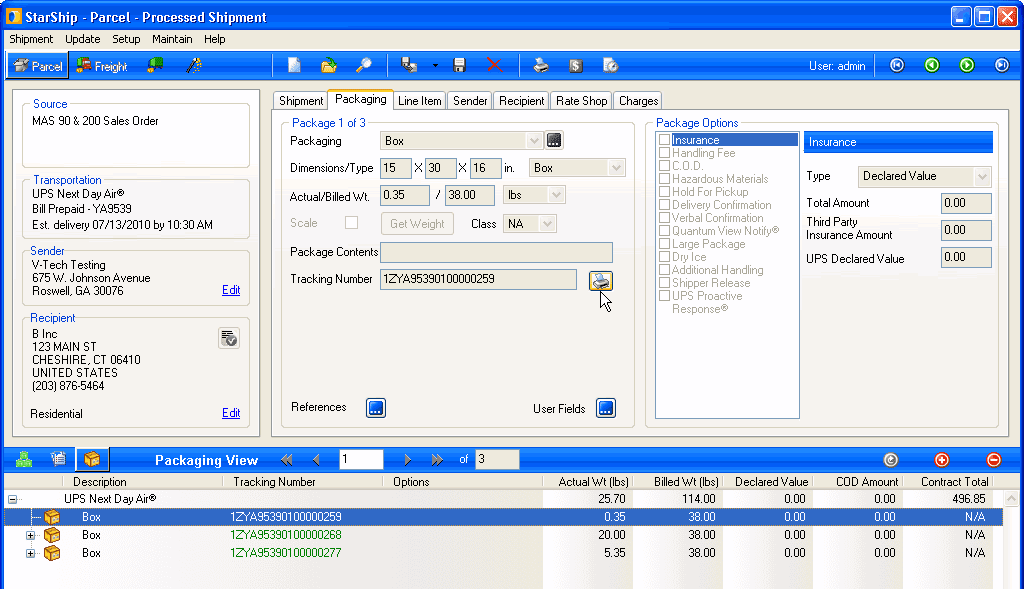Viewport: 1024px width, 589px height.
Task: Switch to the Rate Shop tab
Action: [581, 101]
